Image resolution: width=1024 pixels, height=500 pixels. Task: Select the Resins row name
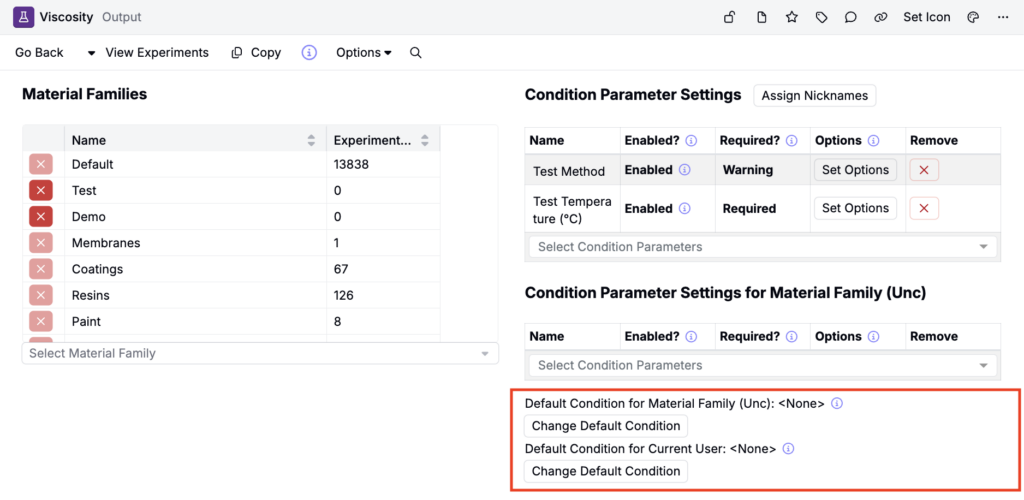(91, 295)
